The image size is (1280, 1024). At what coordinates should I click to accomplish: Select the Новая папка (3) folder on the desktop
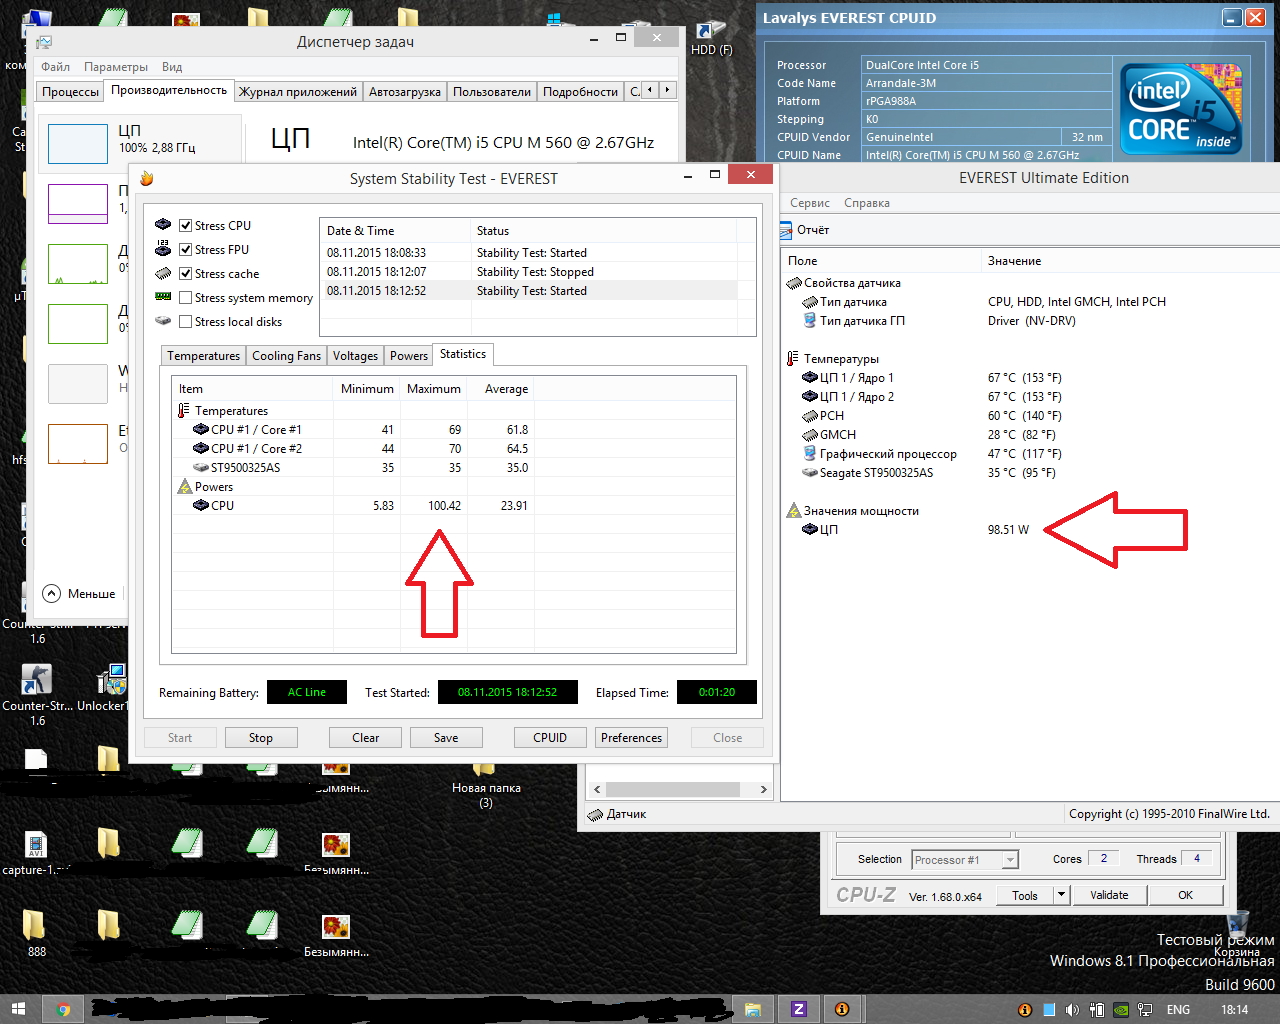click(x=485, y=786)
